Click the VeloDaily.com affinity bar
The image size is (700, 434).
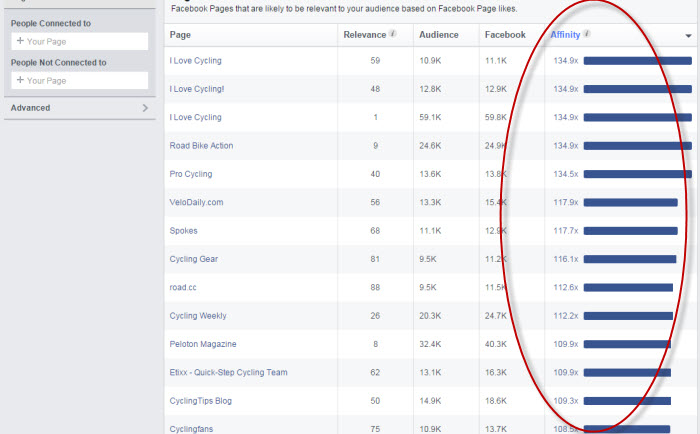[630, 203]
